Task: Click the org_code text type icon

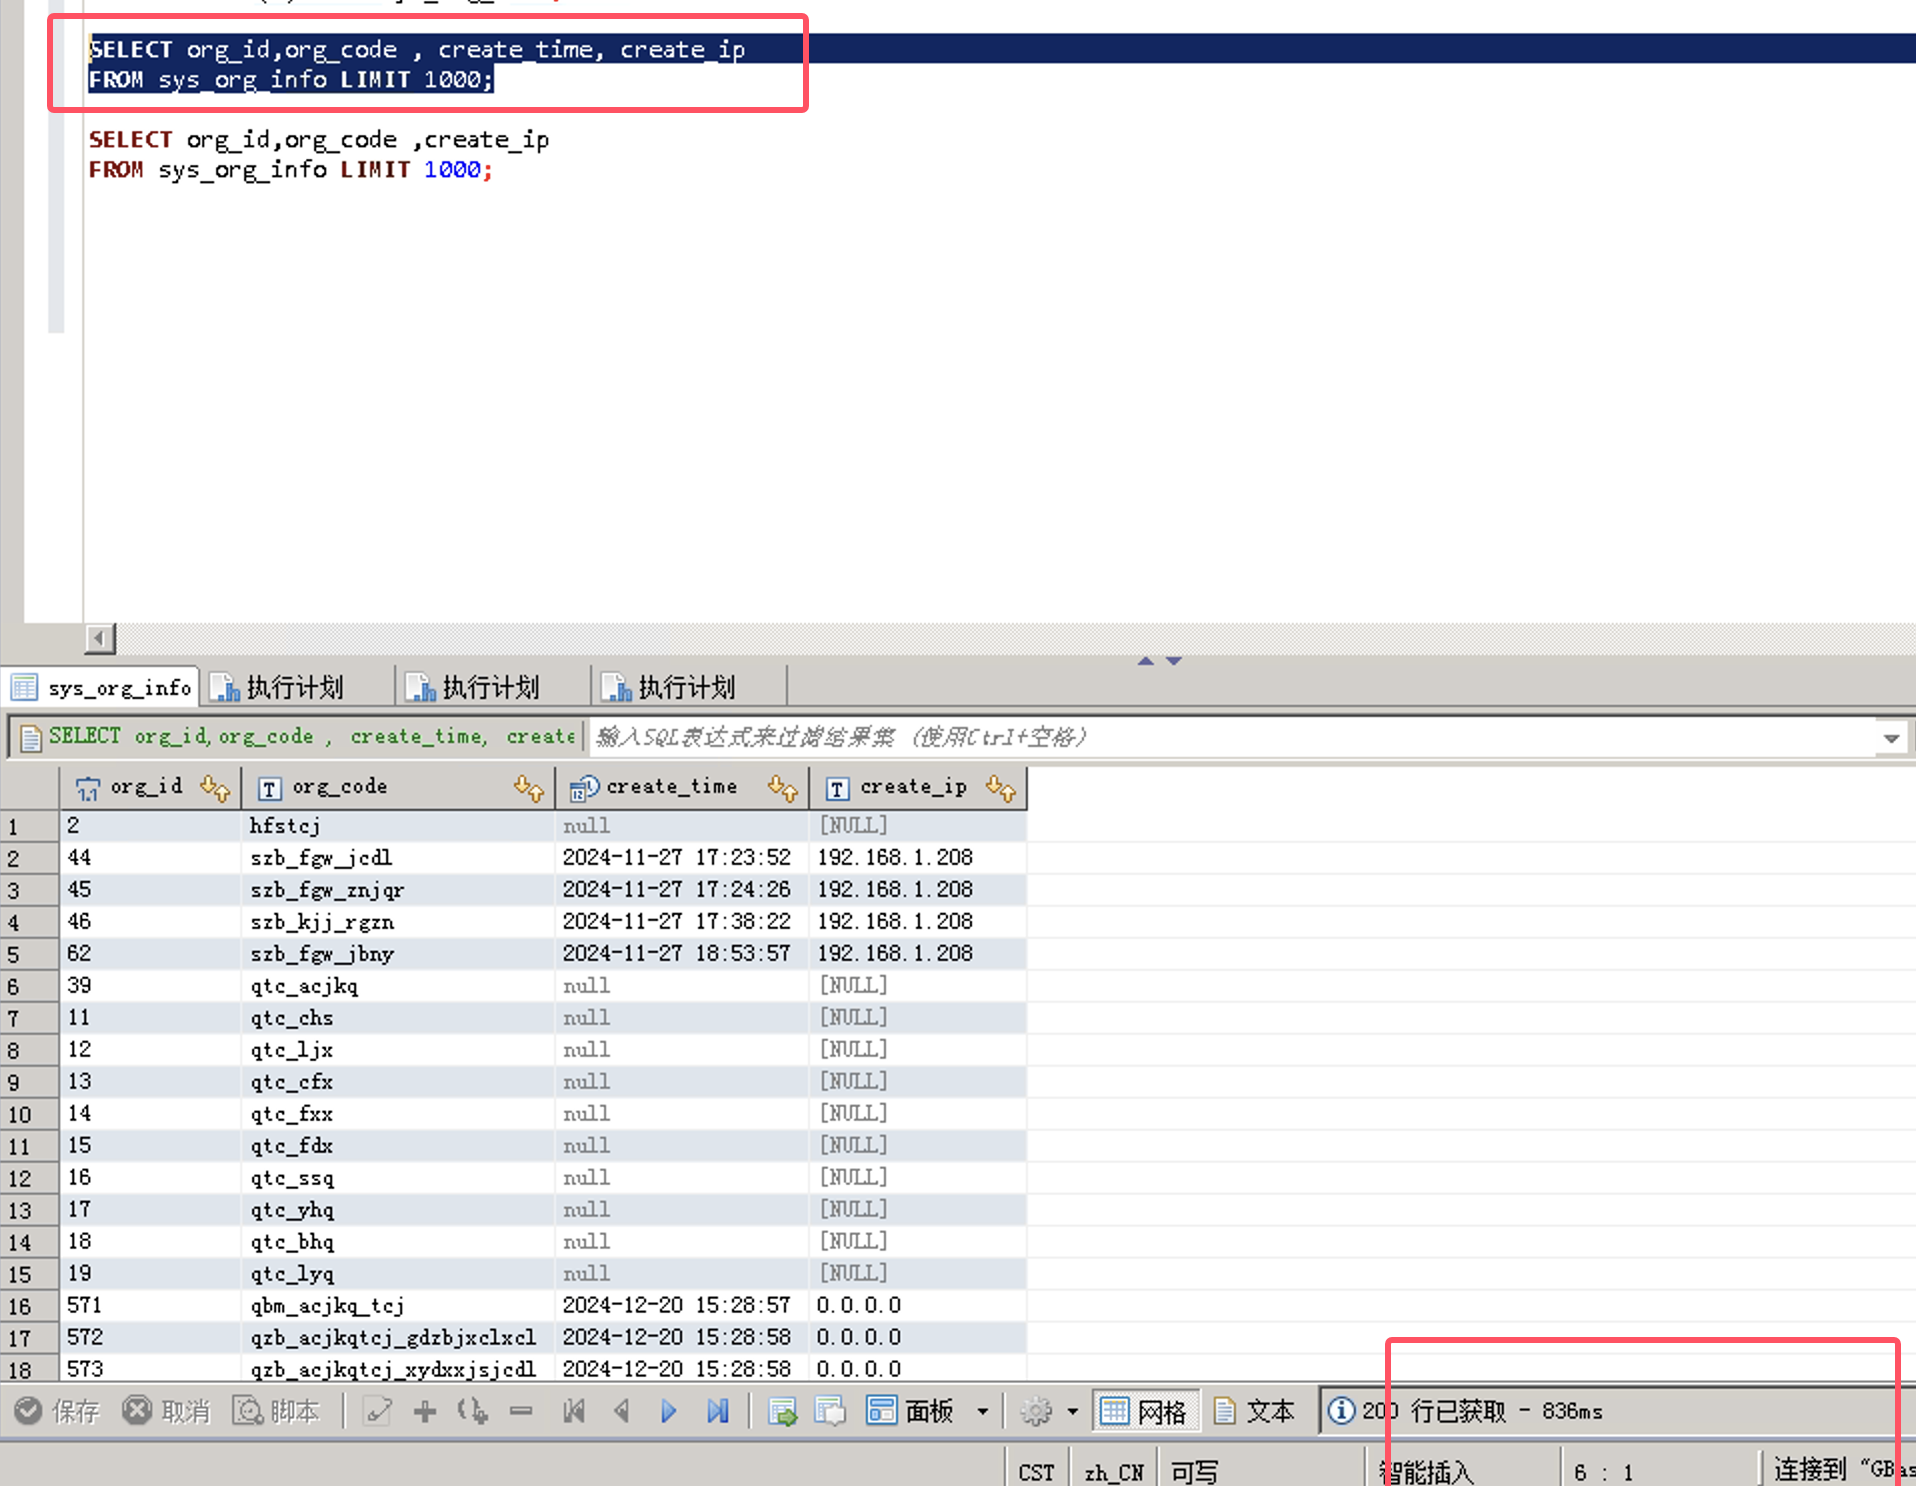Action: click(x=270, y=789)
